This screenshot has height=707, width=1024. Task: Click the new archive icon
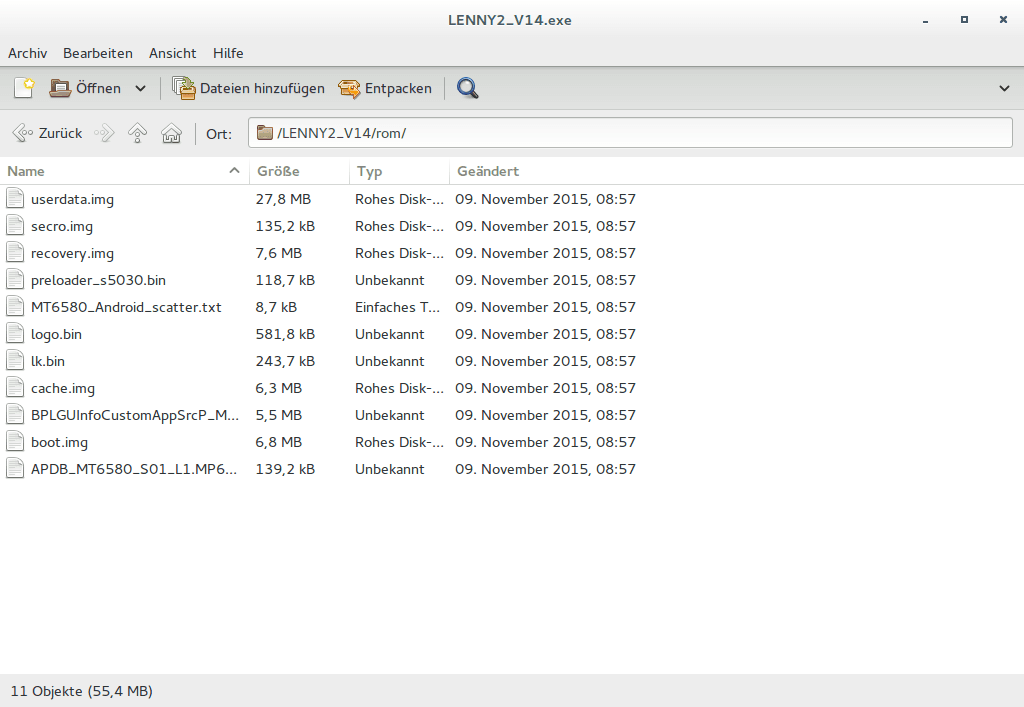point(24,88)
